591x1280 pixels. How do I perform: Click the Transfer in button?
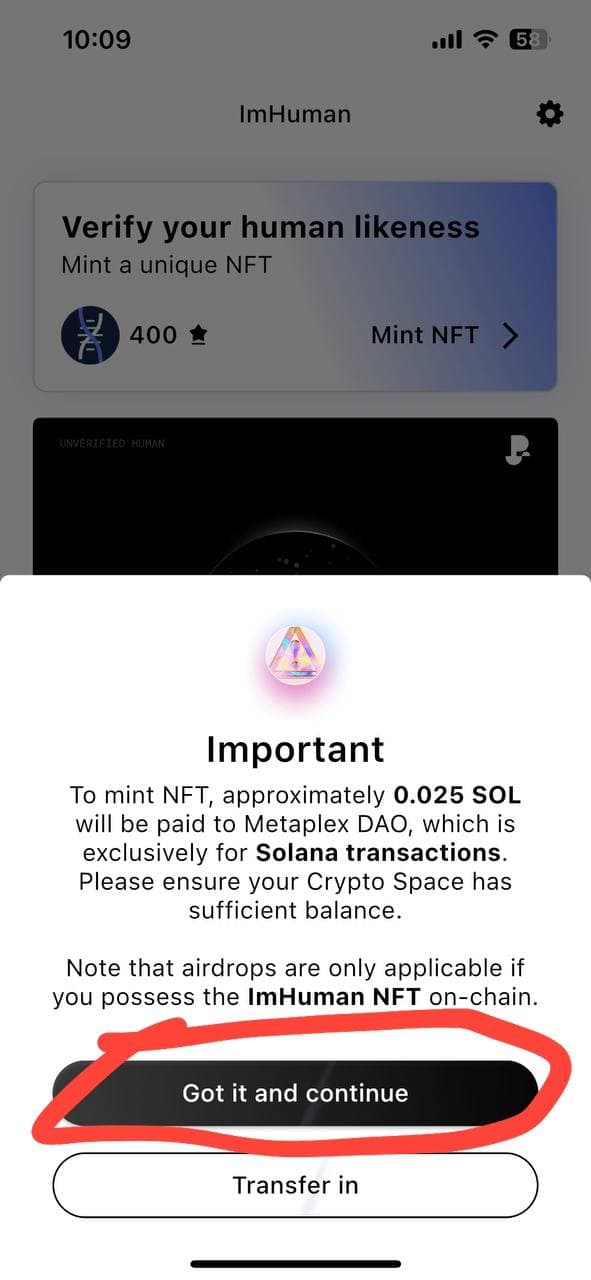(295, 1185)
